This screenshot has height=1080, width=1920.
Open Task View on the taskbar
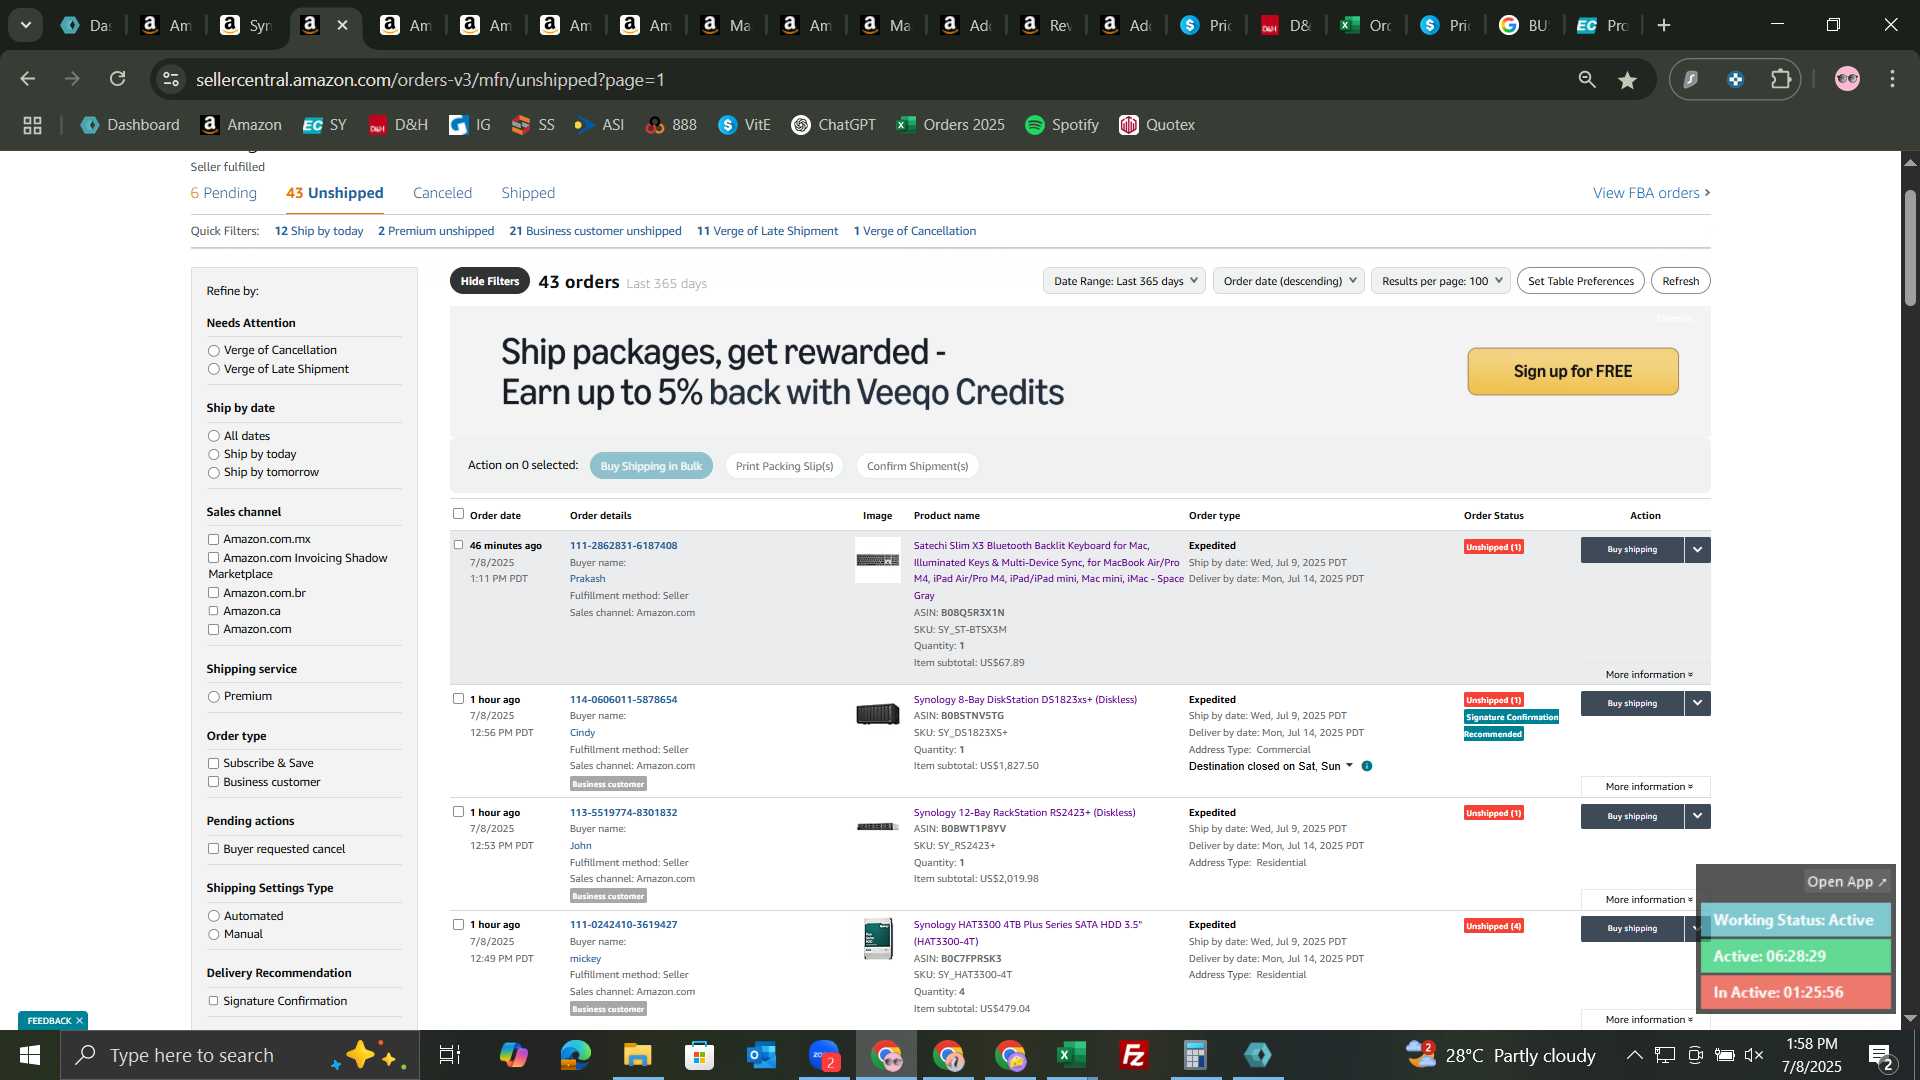point(450,1055)
